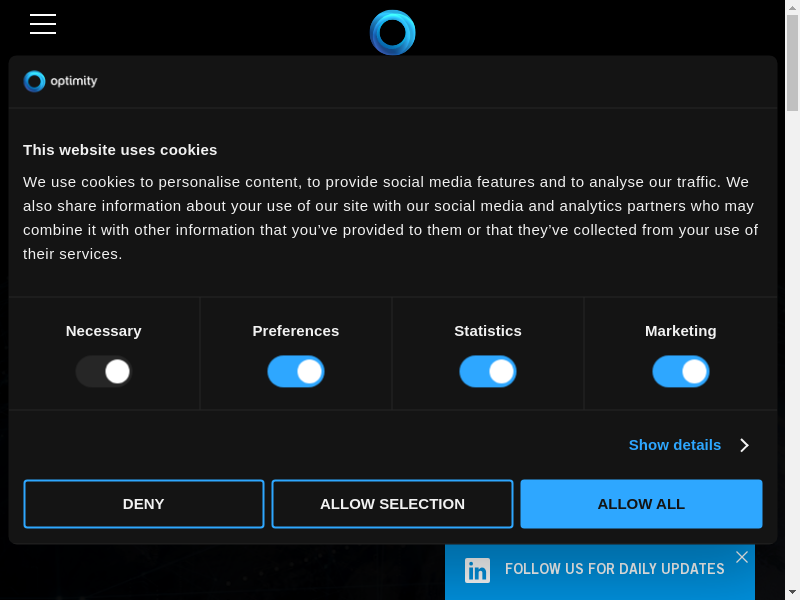Open Follow Us For Daily Updates link
Image resolution: width=800 pixels, height=600 pixels.
pyautogui.click(x=614, y=569)
